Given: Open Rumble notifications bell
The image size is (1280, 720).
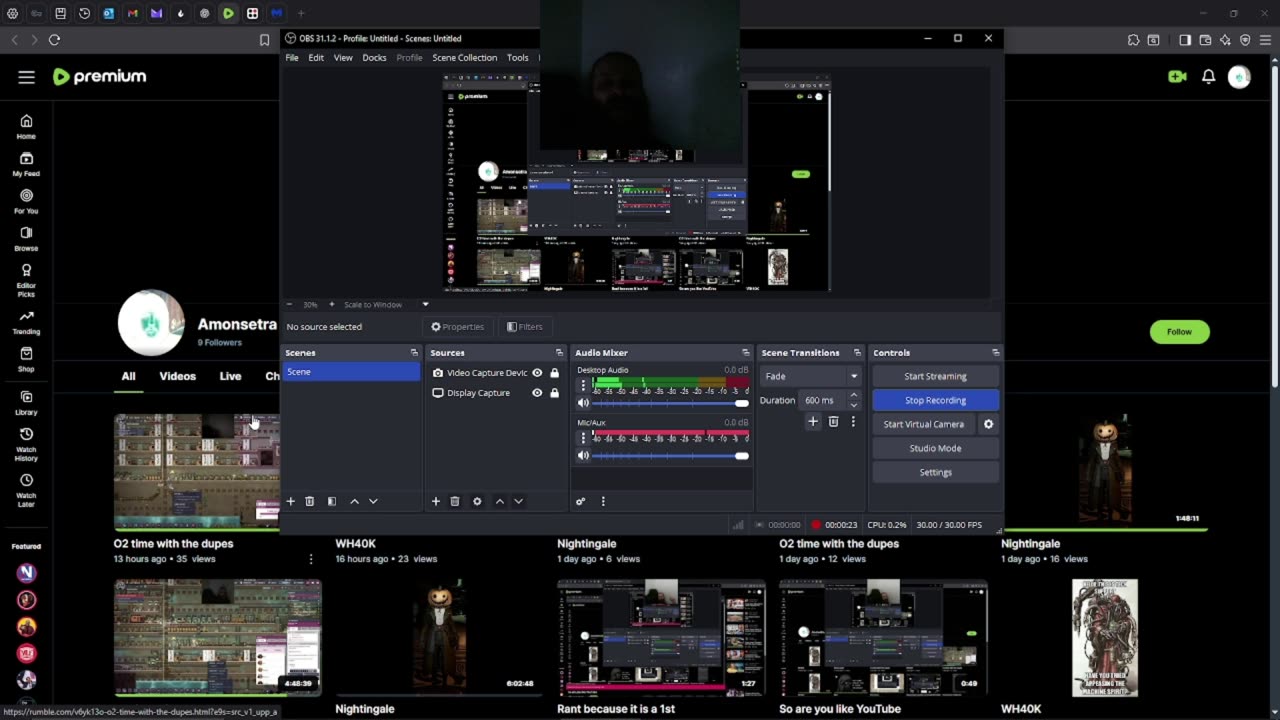Looking at the screenshot, I should pyautogui.click(x=1208, y=77).
